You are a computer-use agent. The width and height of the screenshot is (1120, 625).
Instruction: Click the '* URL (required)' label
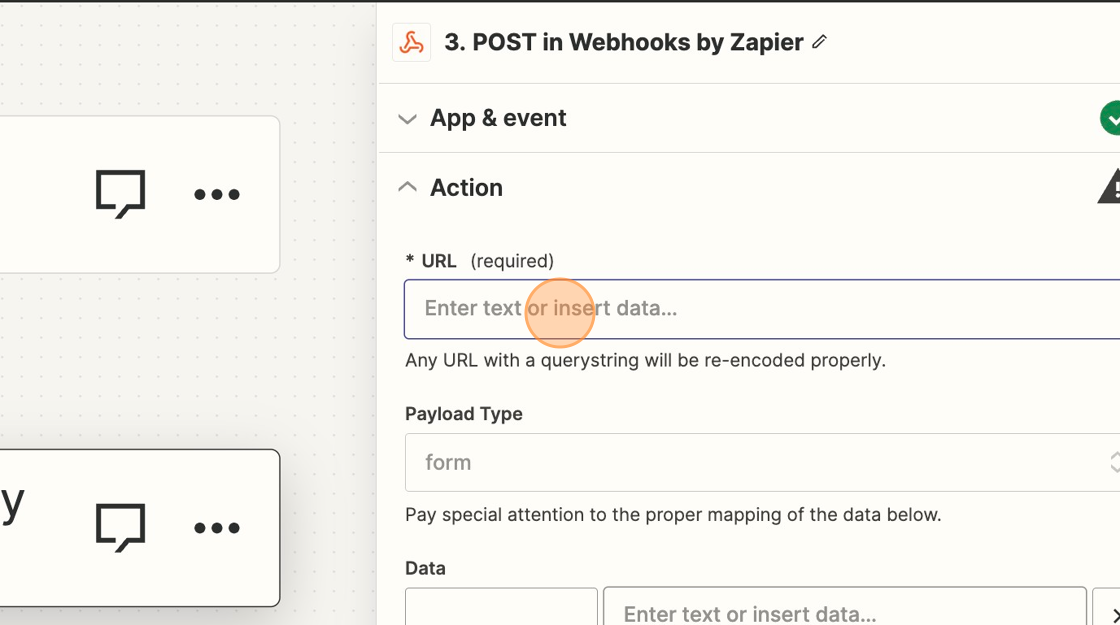pos(479,261)
